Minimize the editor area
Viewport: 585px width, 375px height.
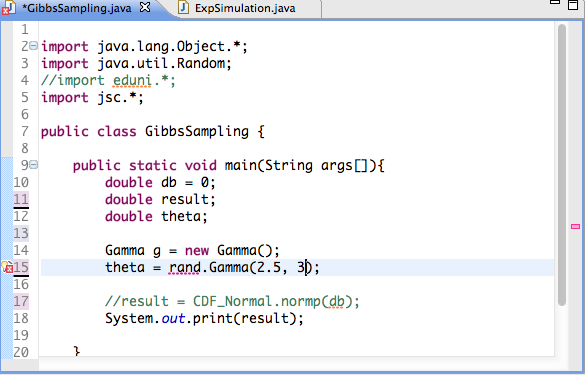click(x=555, y=2)
